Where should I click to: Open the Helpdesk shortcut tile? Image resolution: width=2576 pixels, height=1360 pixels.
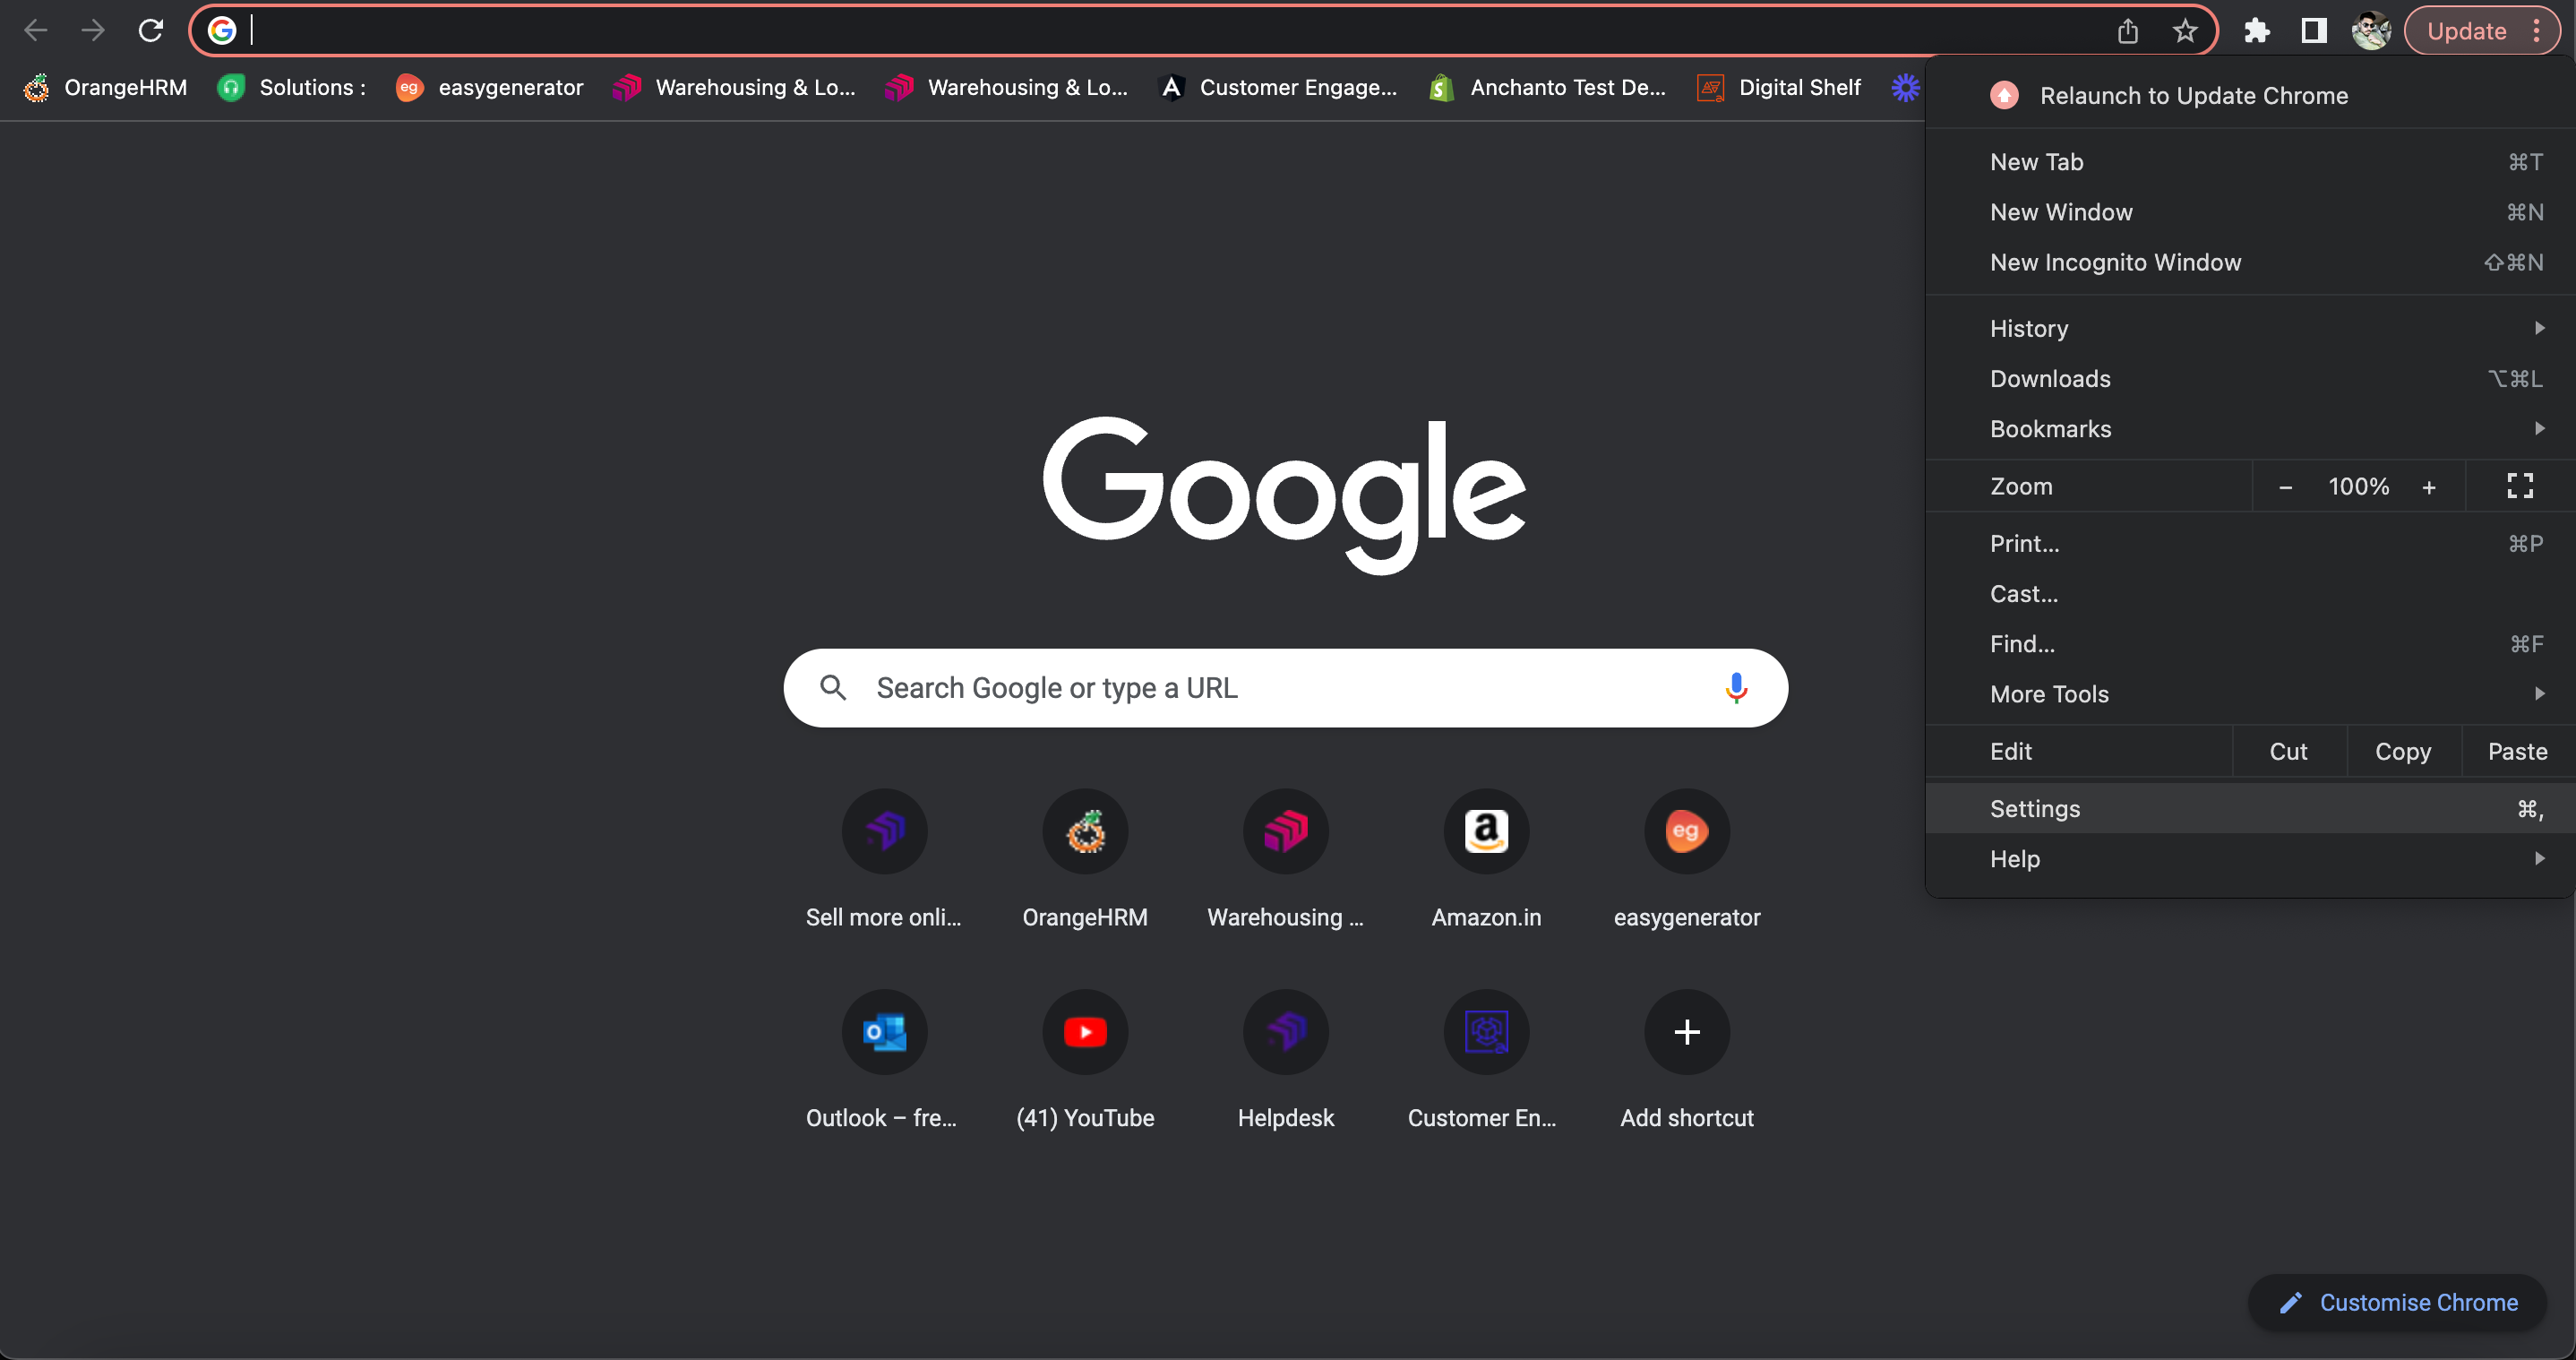pyautogui.click(x=1286, y=1060)
